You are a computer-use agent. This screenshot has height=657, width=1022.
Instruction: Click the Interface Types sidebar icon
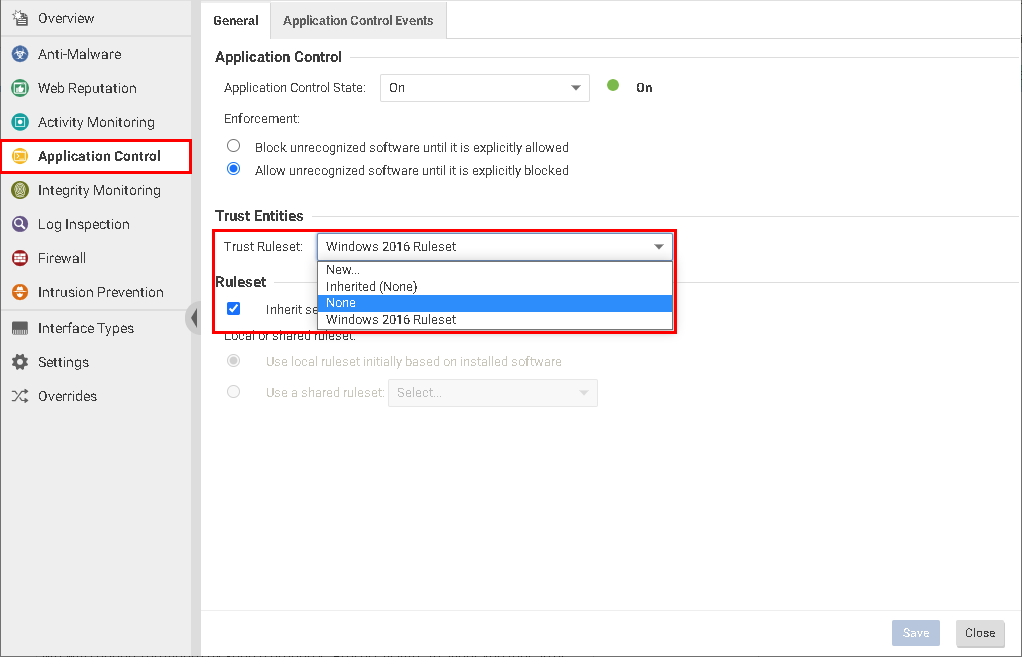(20, 328)
